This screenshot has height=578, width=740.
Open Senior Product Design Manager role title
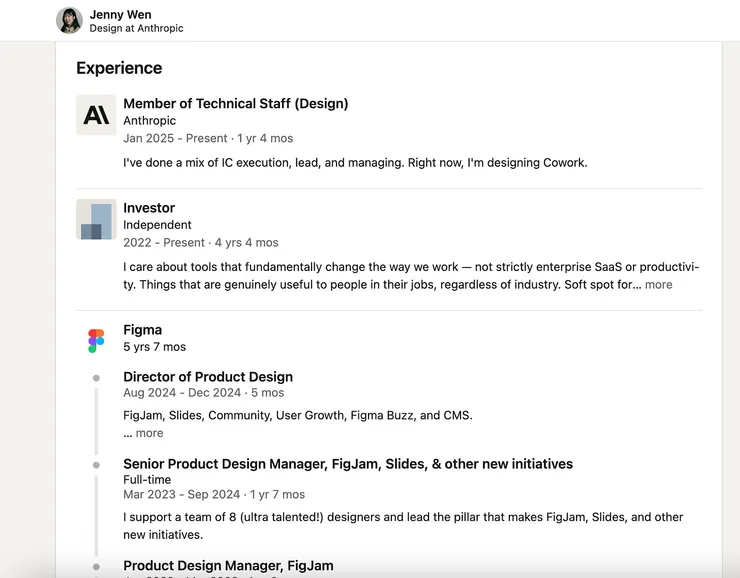347,464
